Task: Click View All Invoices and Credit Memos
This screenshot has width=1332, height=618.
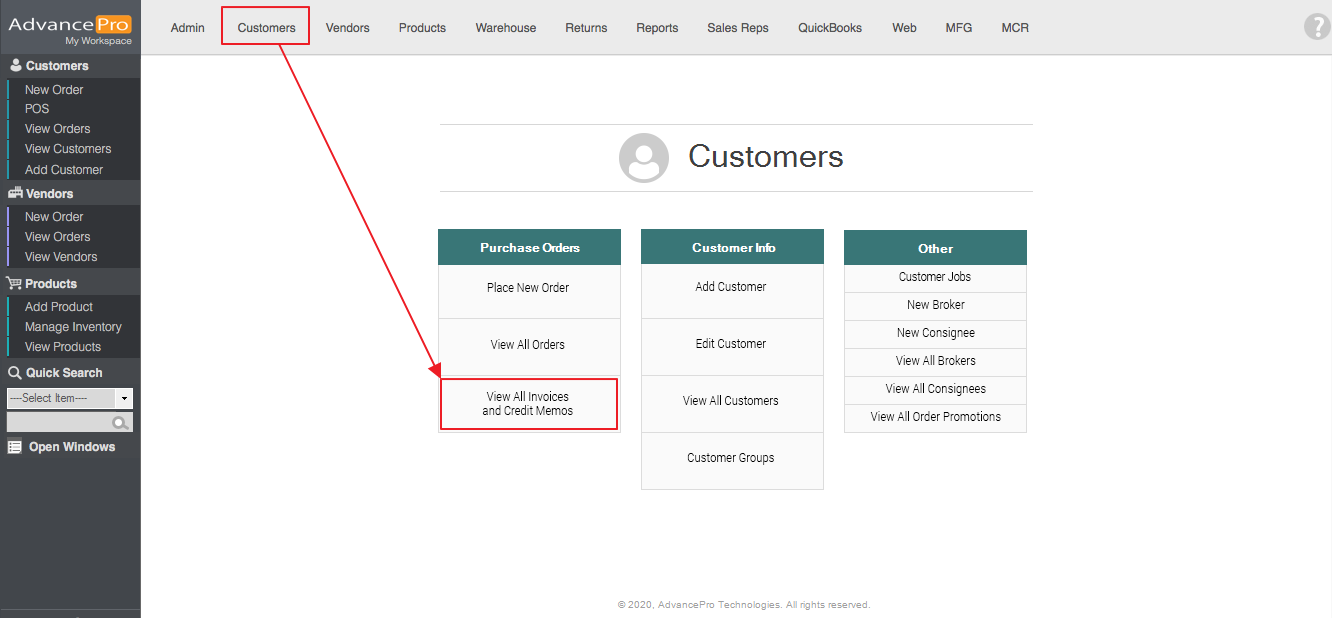Action: pos(528,404)
